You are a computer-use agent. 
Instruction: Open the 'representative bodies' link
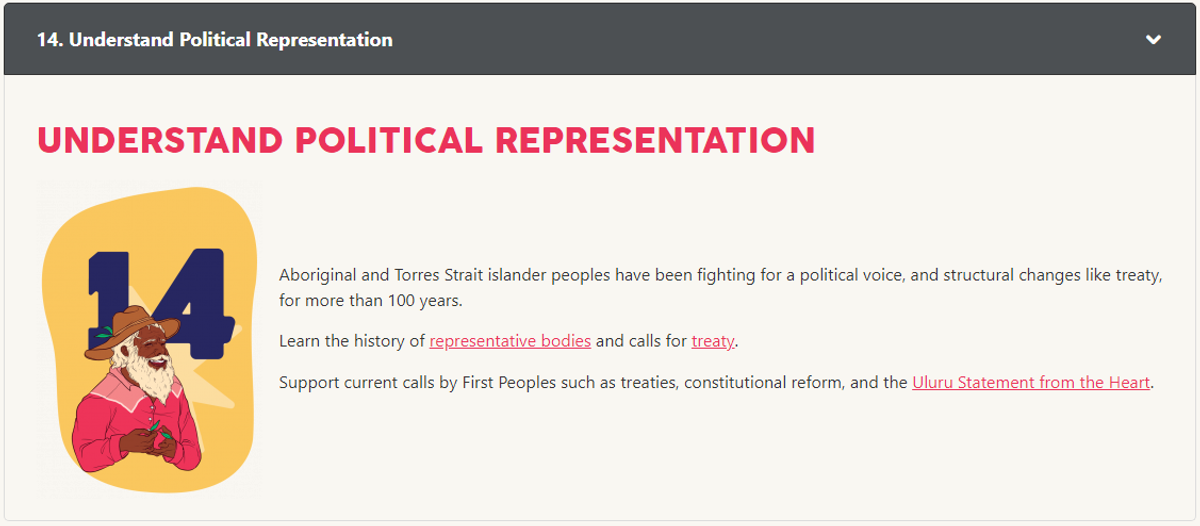(510, 341)
